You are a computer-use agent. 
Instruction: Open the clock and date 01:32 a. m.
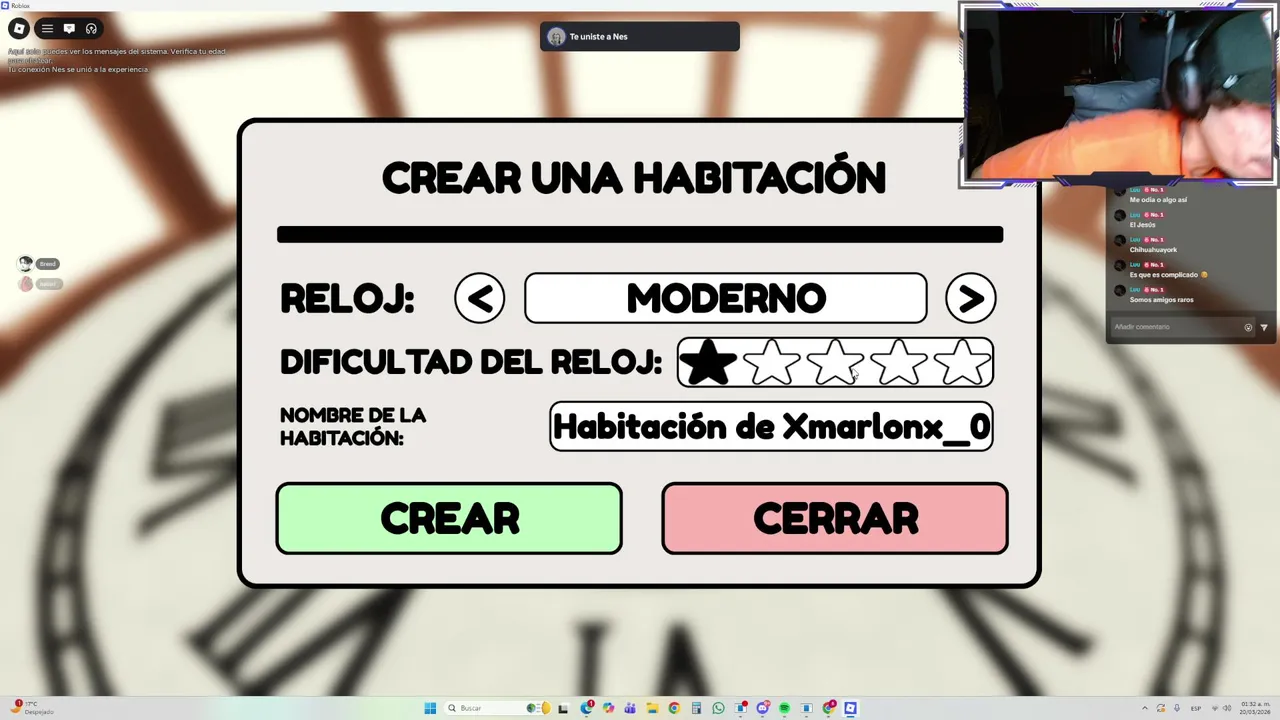coord(1256,708)
